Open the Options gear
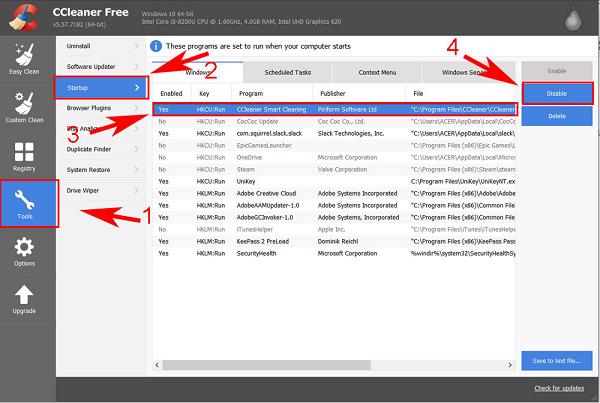 pos(23,251)
